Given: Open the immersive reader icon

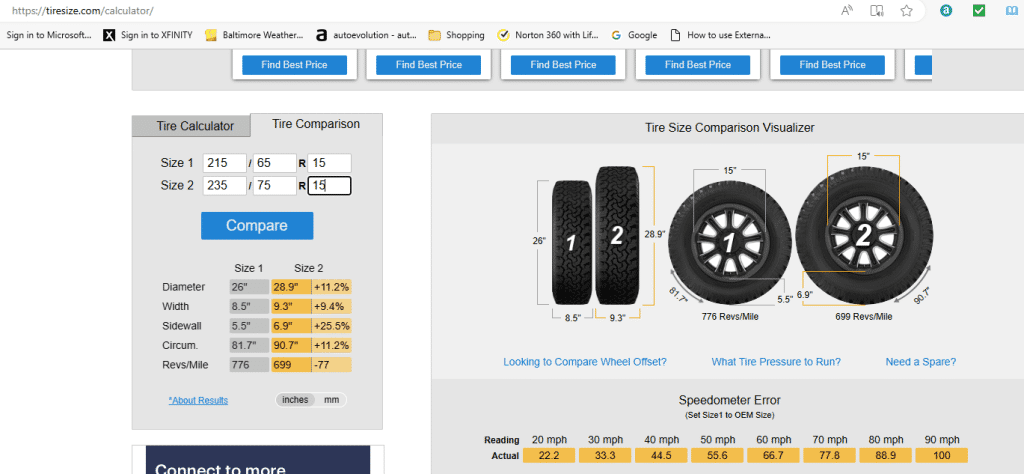Looking at the screenshot, I should tap(877, 11).
